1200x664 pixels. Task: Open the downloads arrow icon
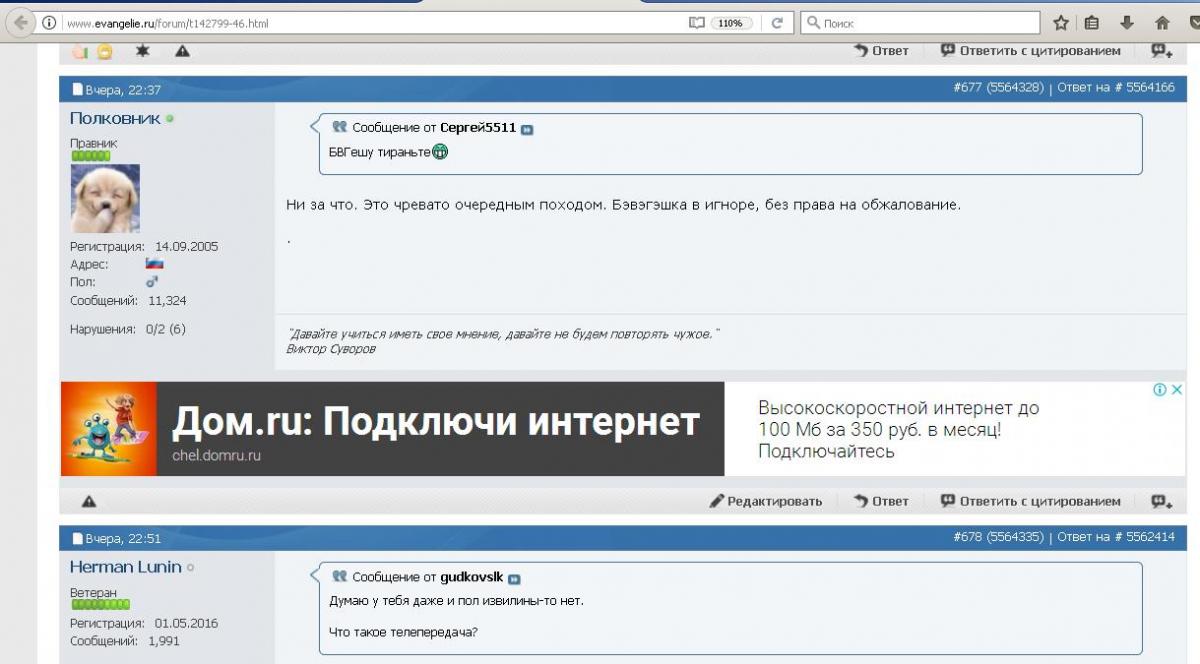(1127, 23)
